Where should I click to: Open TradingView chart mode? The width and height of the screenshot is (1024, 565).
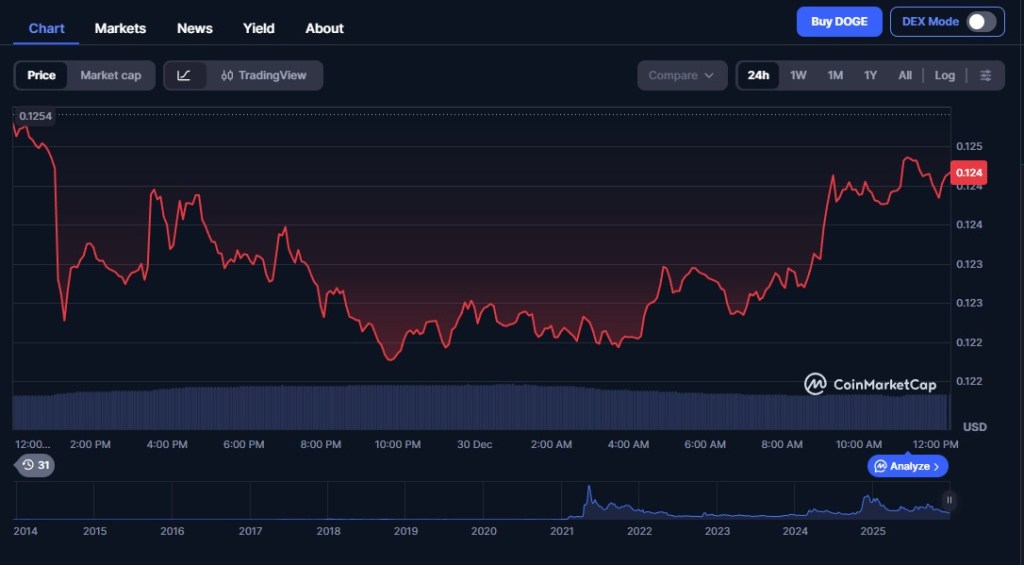(x=264, y=75)
